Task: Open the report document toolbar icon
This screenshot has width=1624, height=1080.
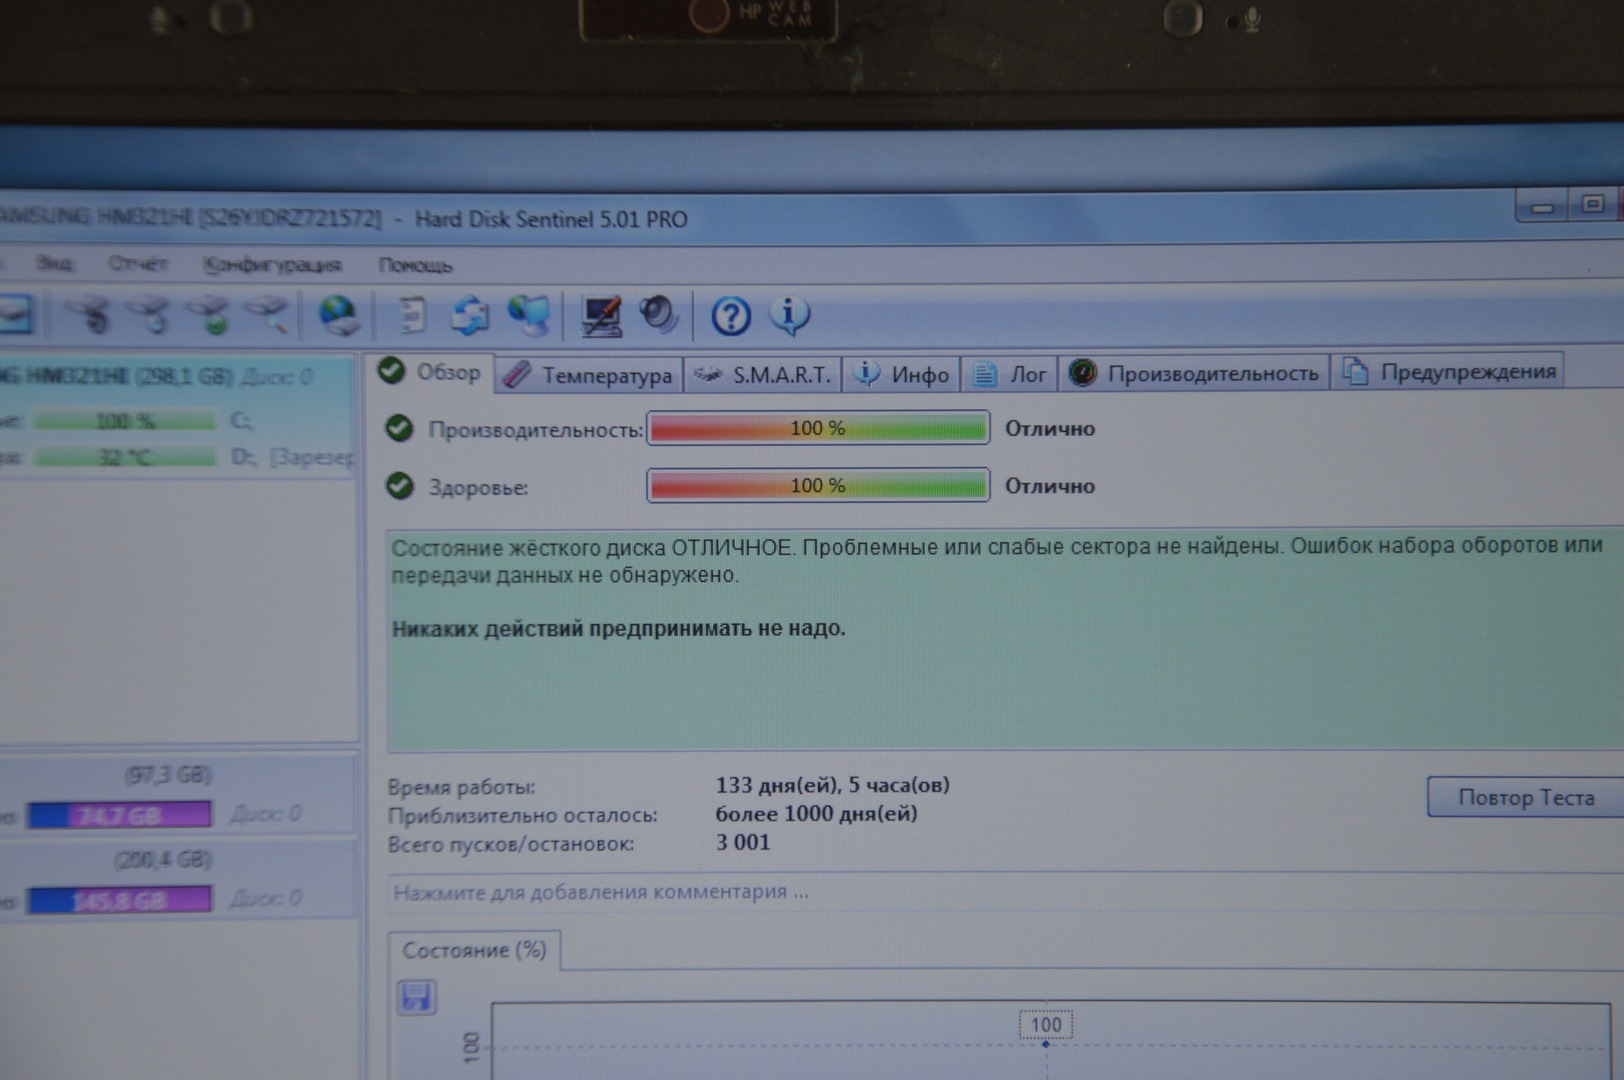Action: click(411, 316)
